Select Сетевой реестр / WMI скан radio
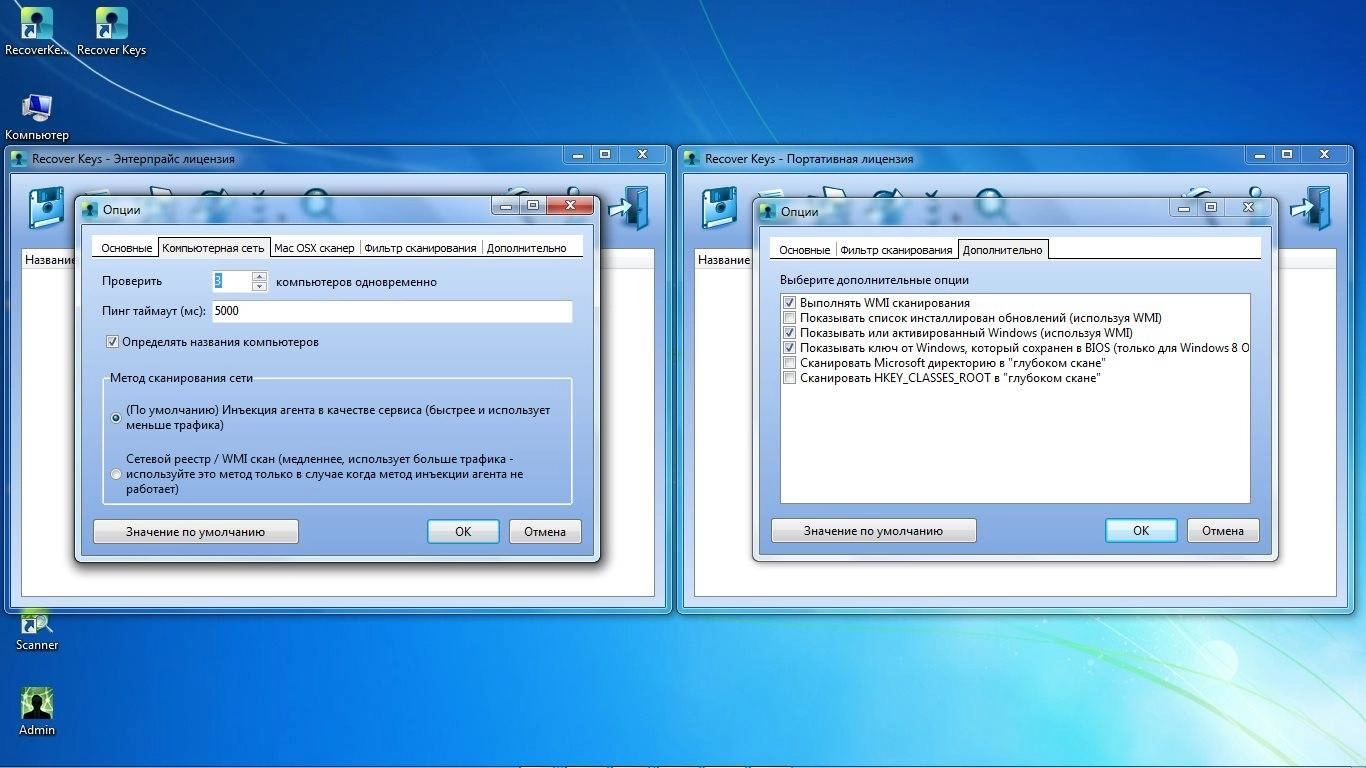Image resolution: width=1366 pixels, height=768 pixels. pyautogui.click(x=117, y=474)
